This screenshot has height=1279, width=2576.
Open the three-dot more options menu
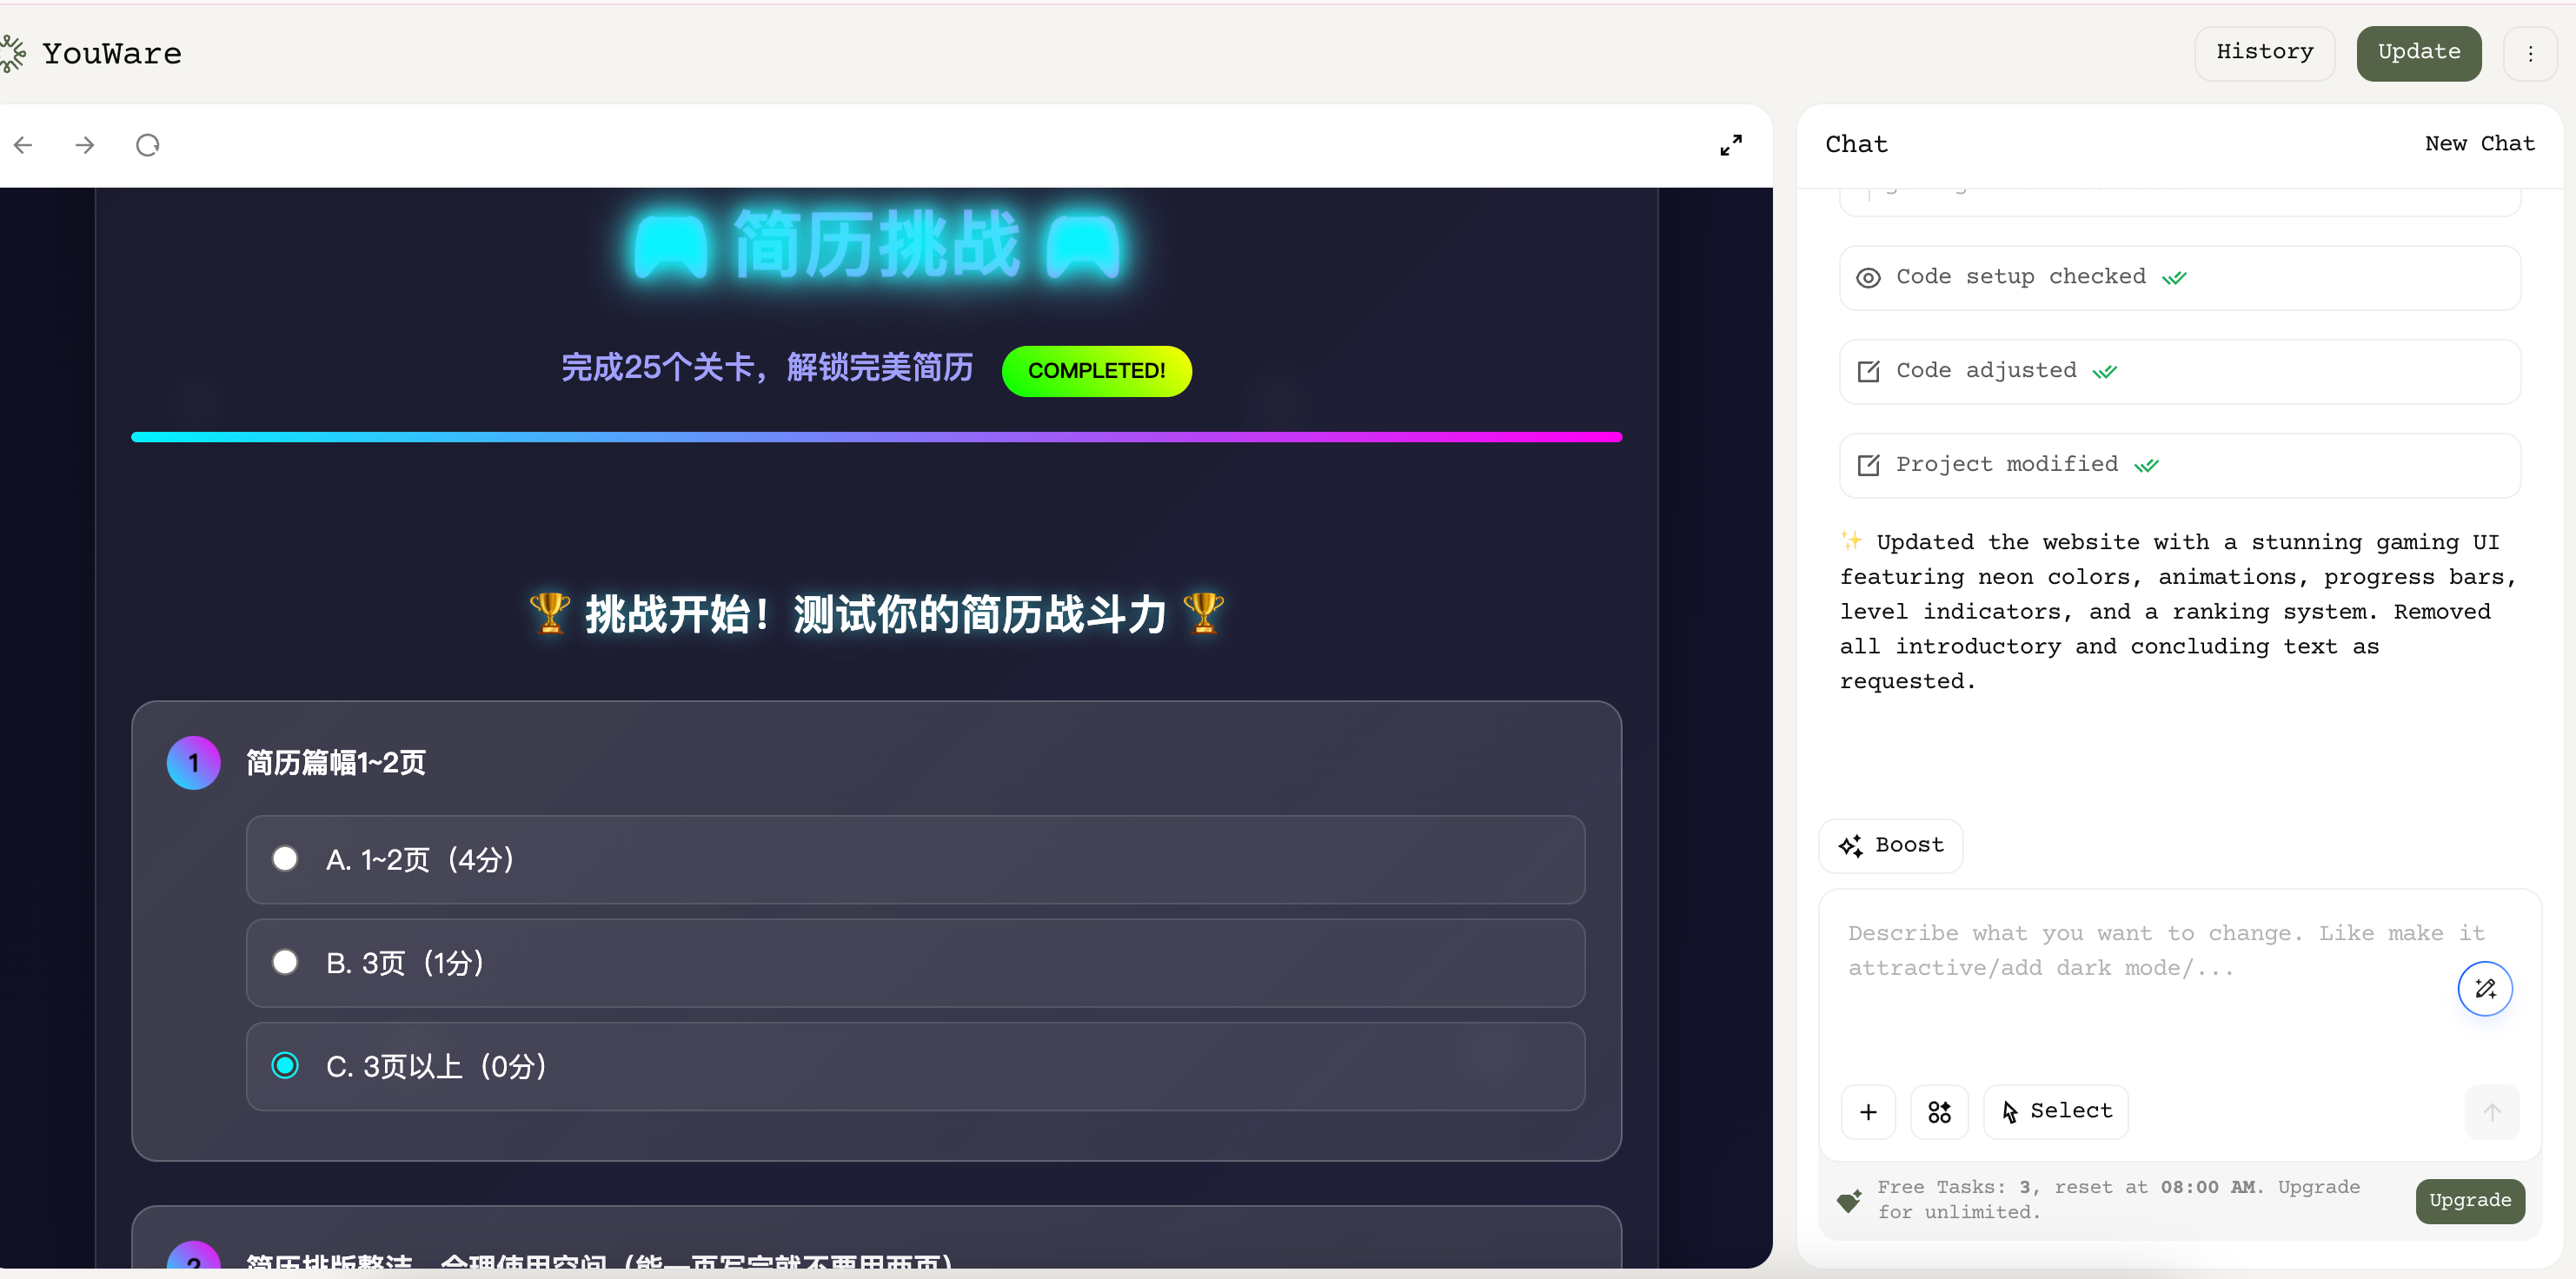click(2530, 54)
